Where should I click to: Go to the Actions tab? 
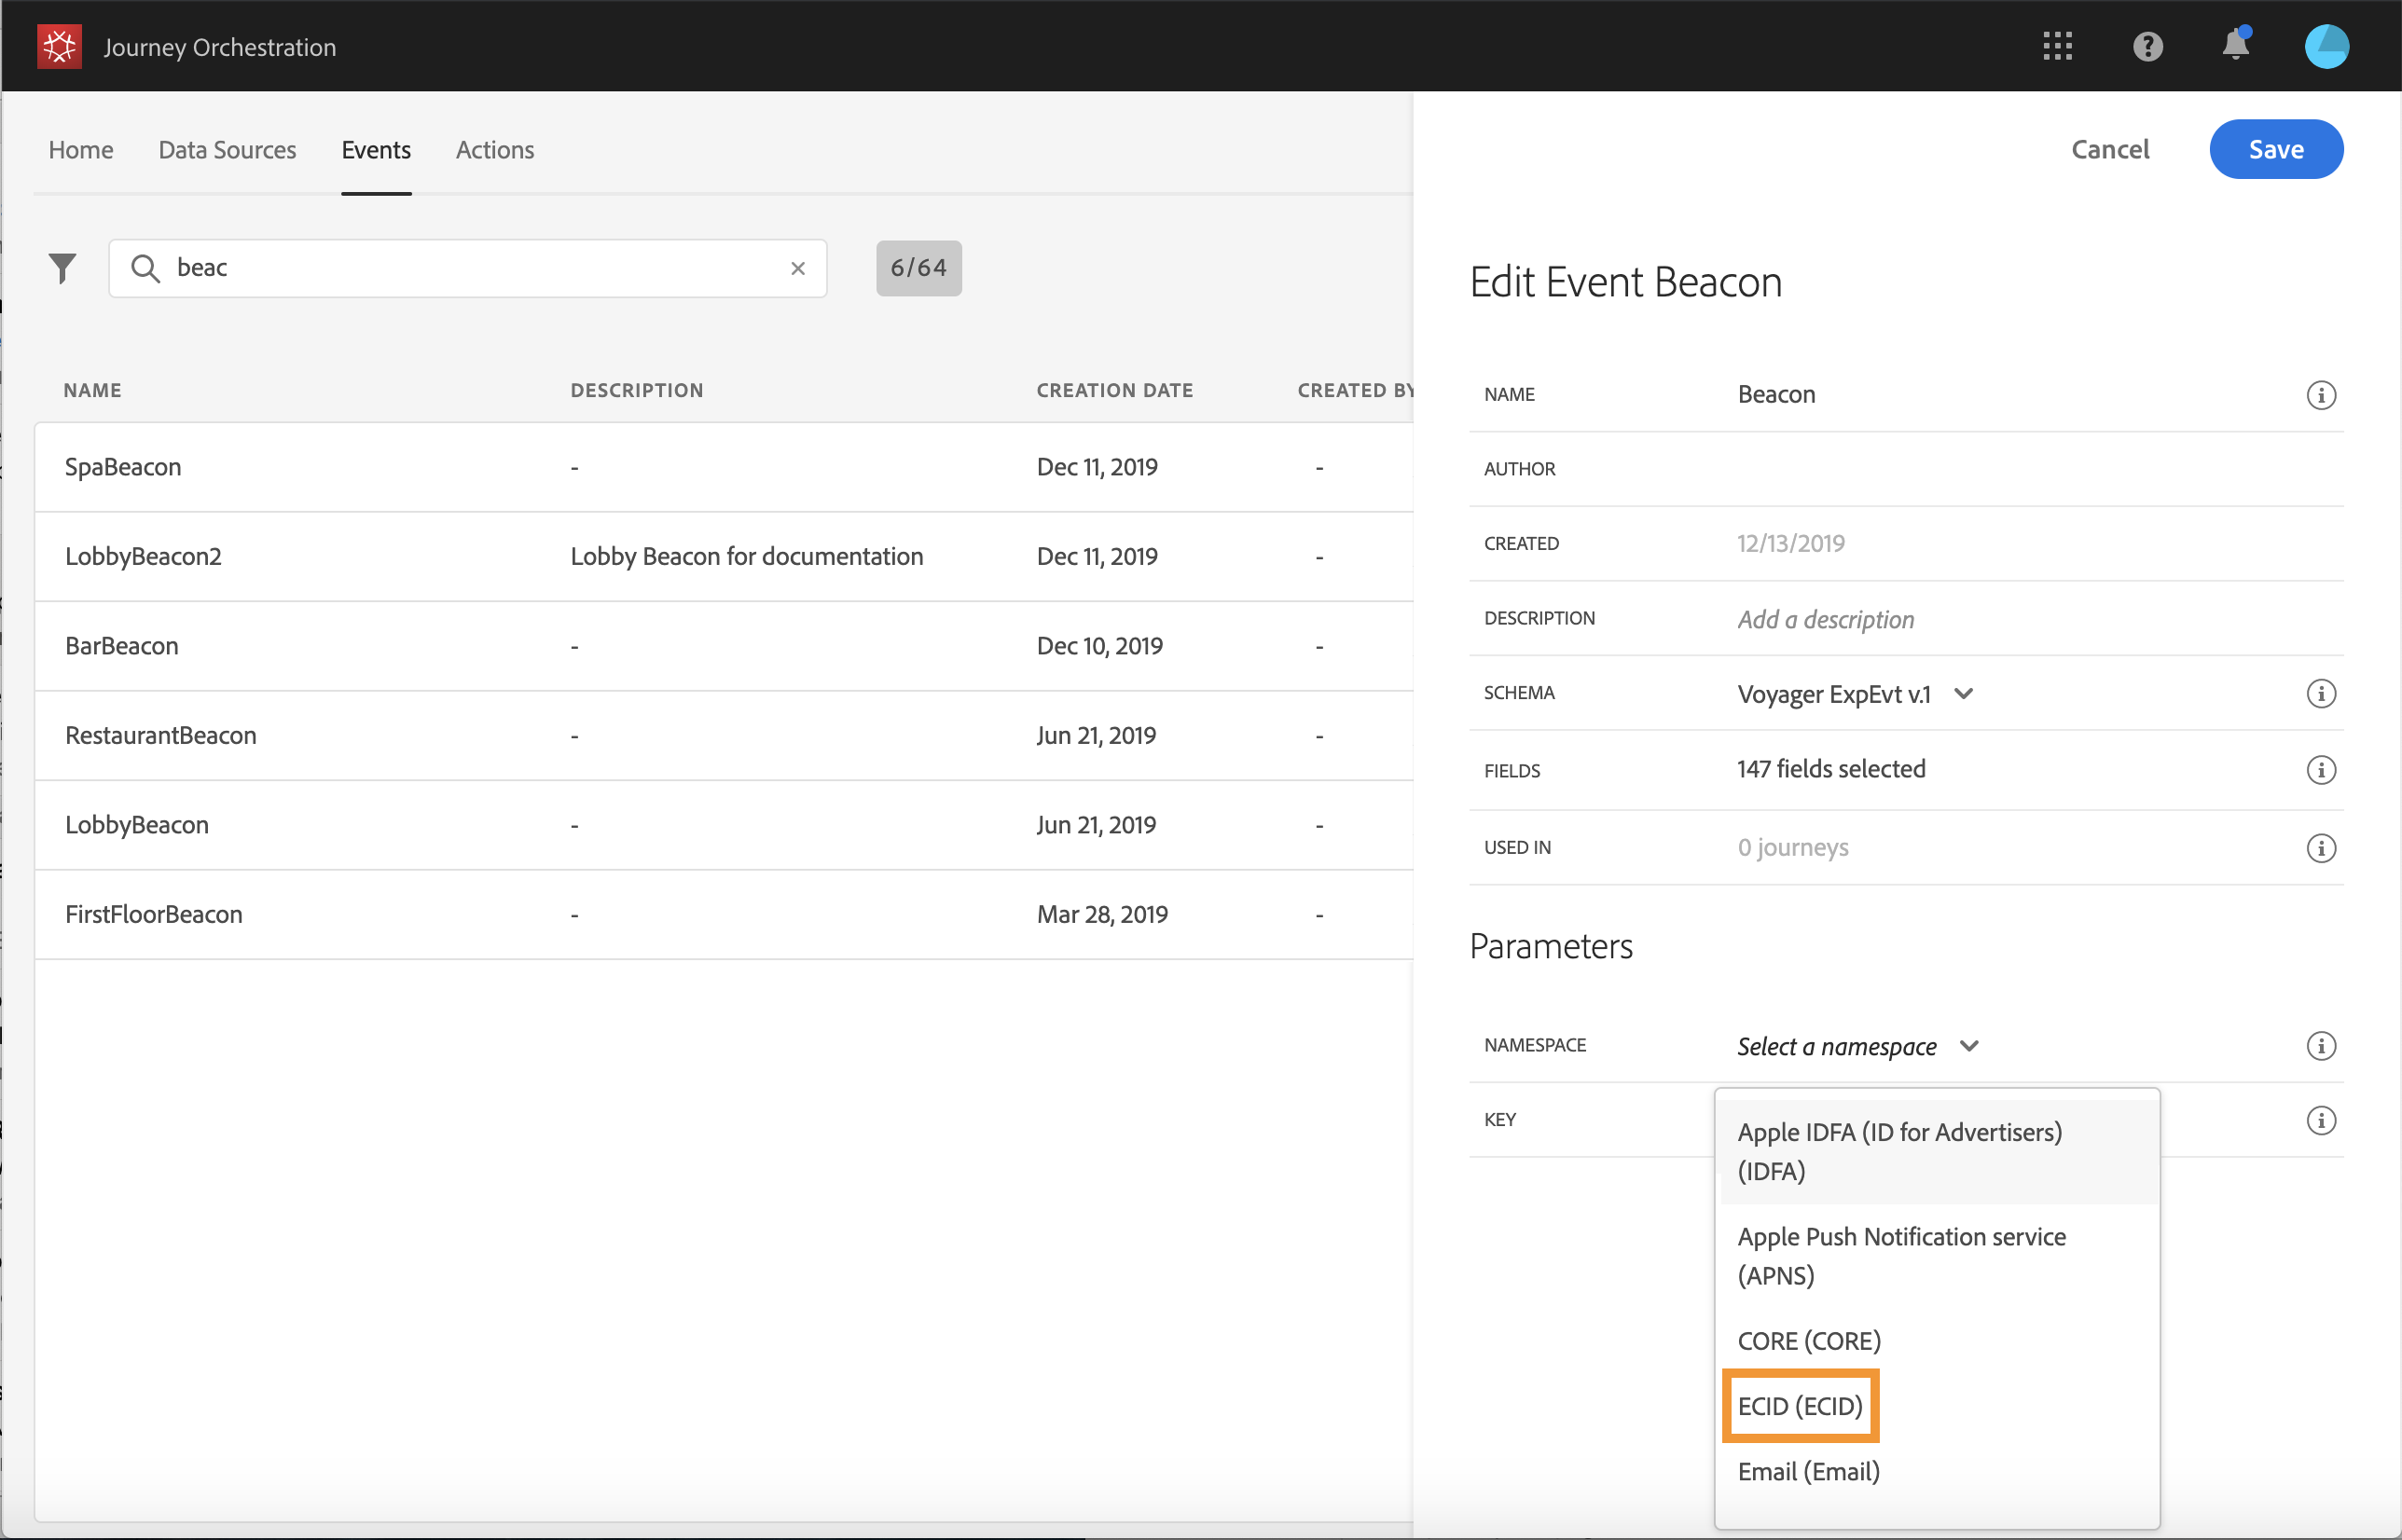tap(494, 150)
